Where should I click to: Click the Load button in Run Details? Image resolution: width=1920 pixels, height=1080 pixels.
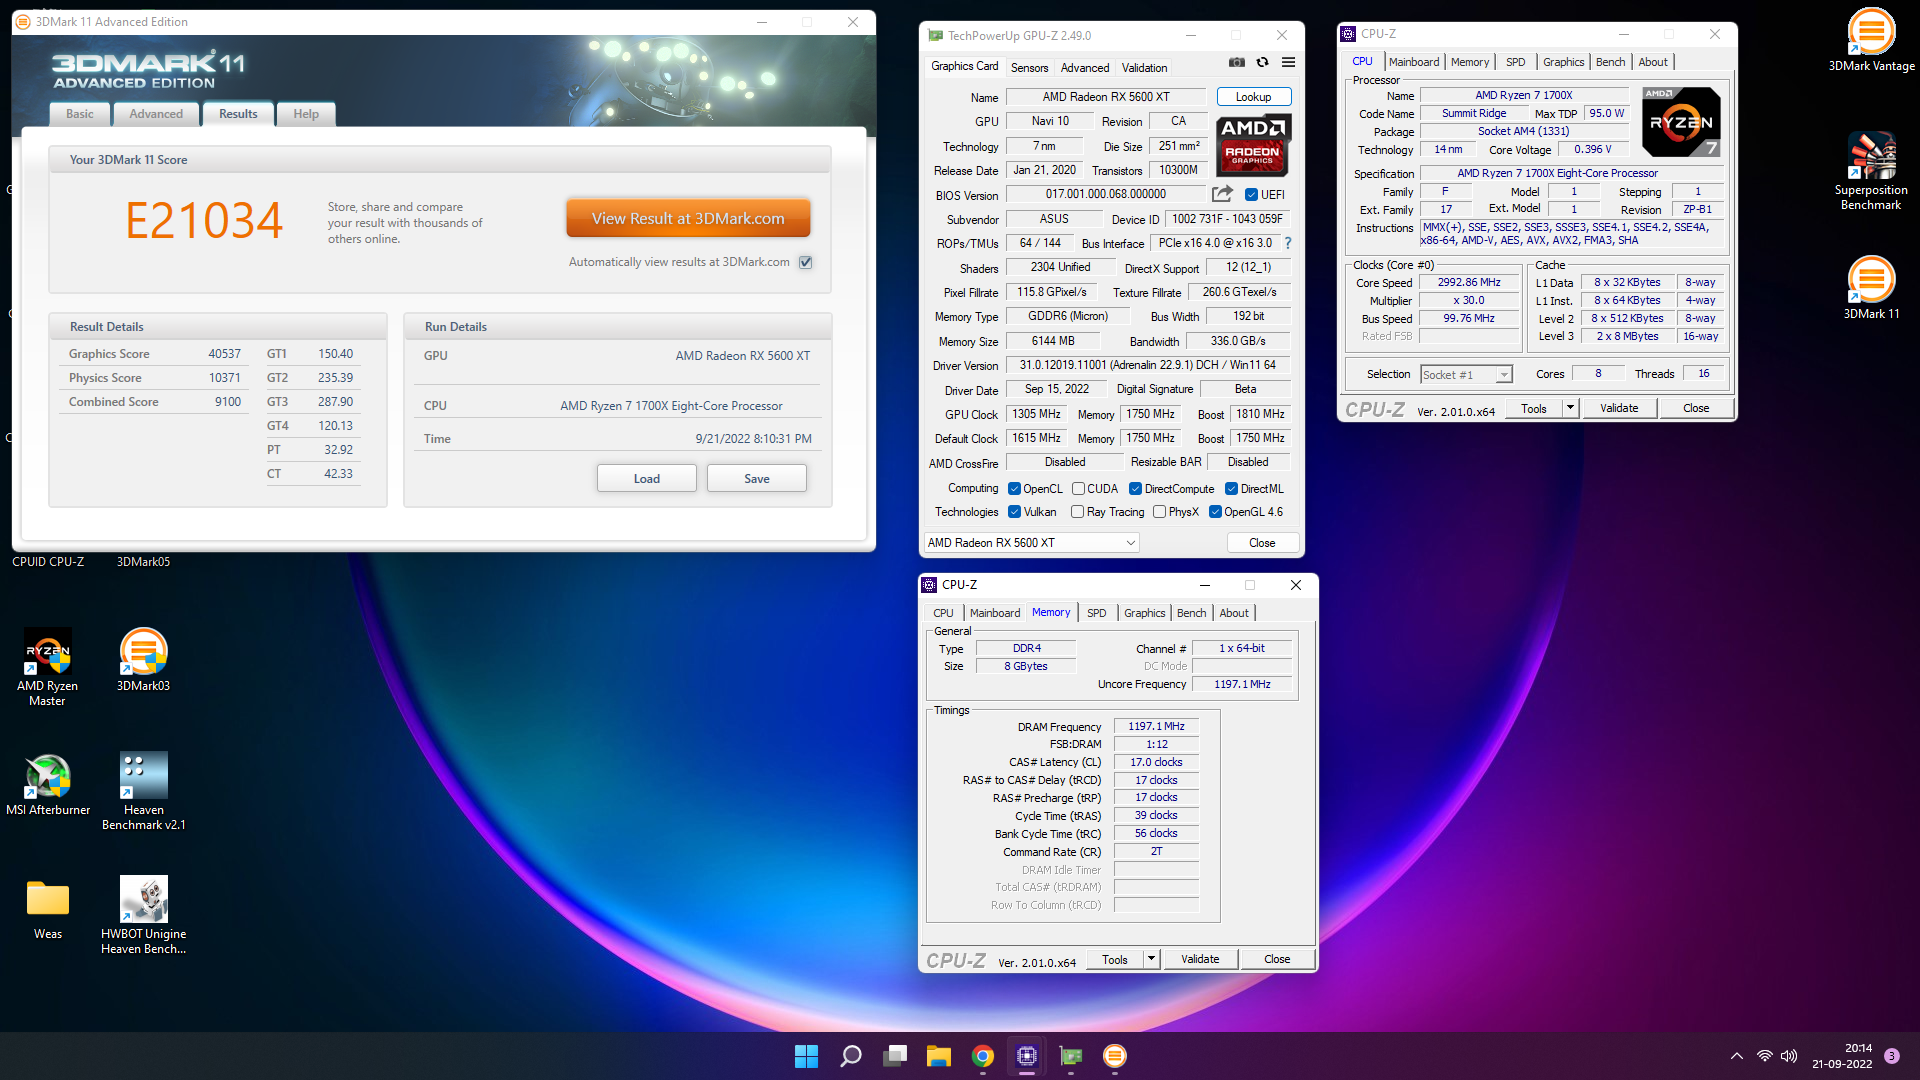[647, 479]
